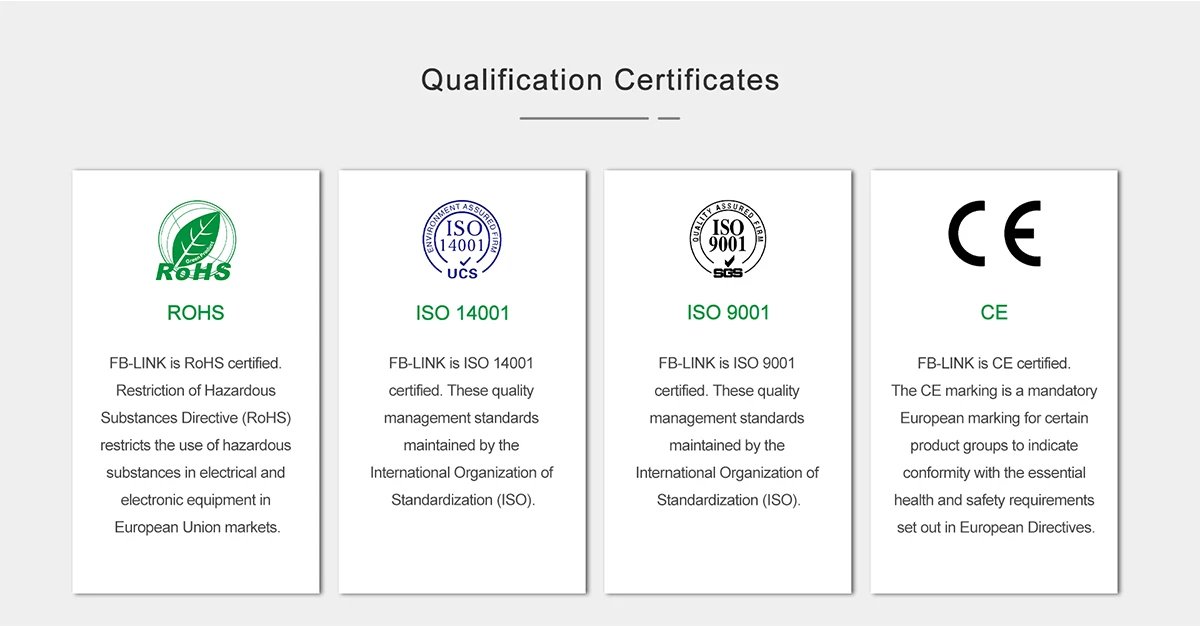Click the CE marking description paragraph
This screenshot has height=626, width=1200.
[x=994, y=445]
